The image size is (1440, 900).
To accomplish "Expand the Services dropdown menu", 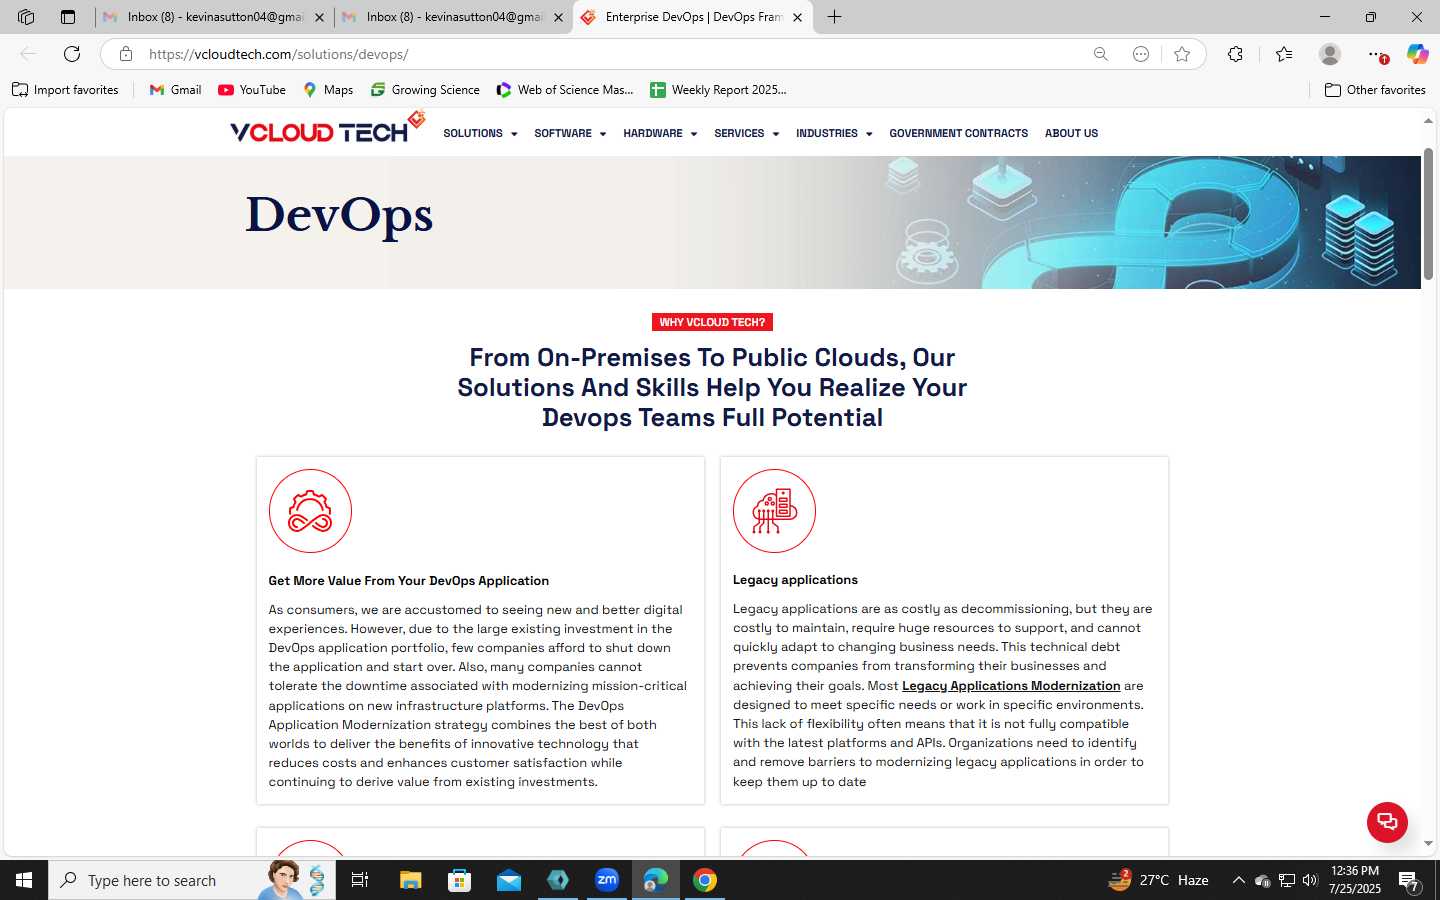I will [746, 133].
